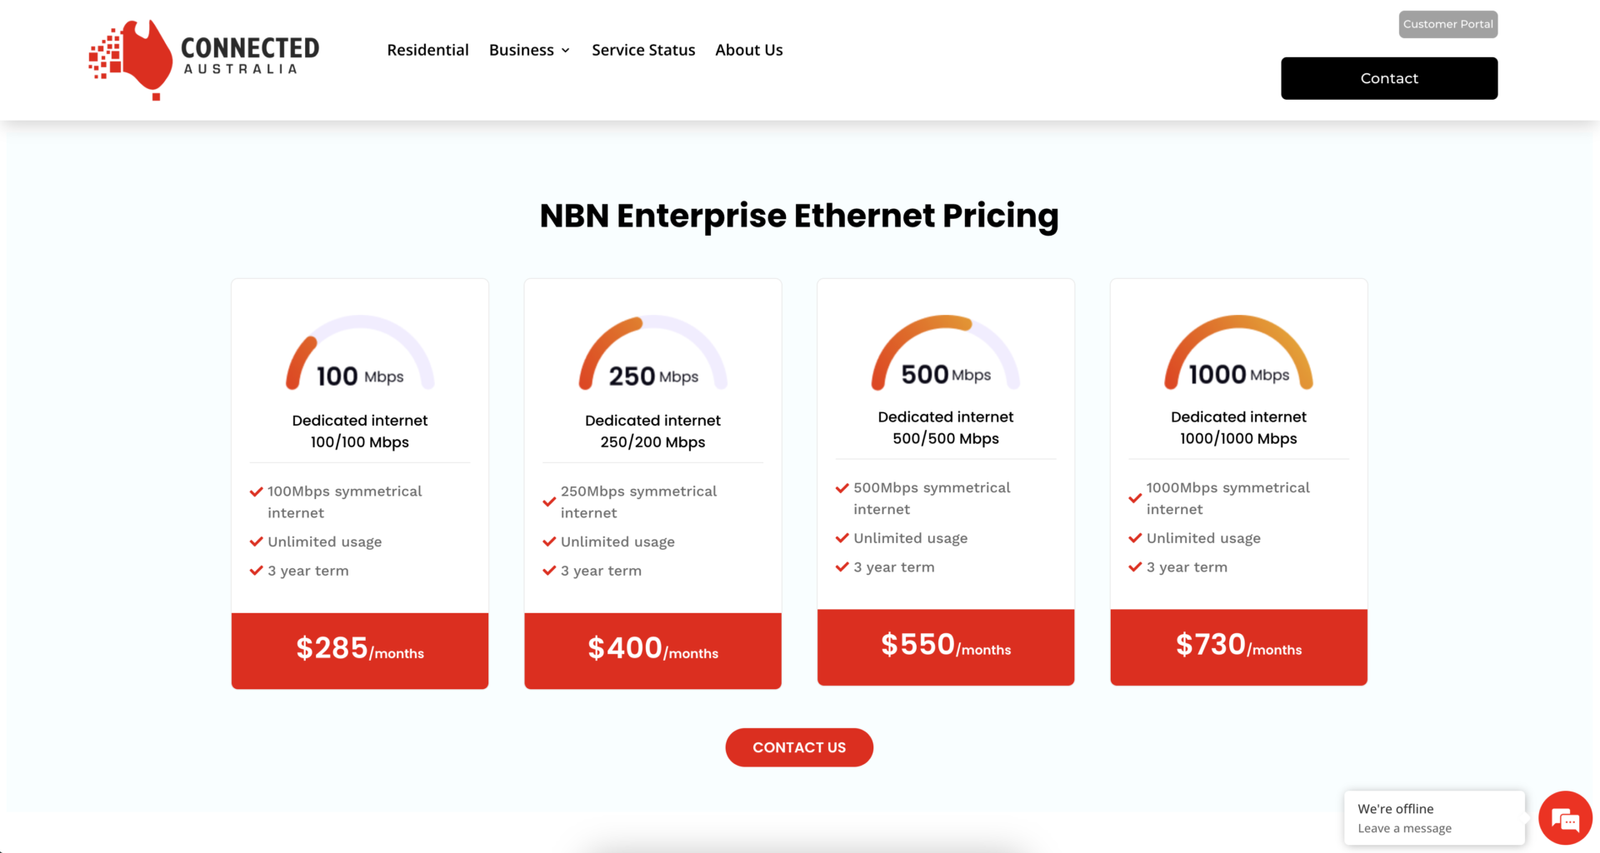This screenshot has width=1600, height=853.
Task: Expand the Business menu chevron
Action: (566, 50)
